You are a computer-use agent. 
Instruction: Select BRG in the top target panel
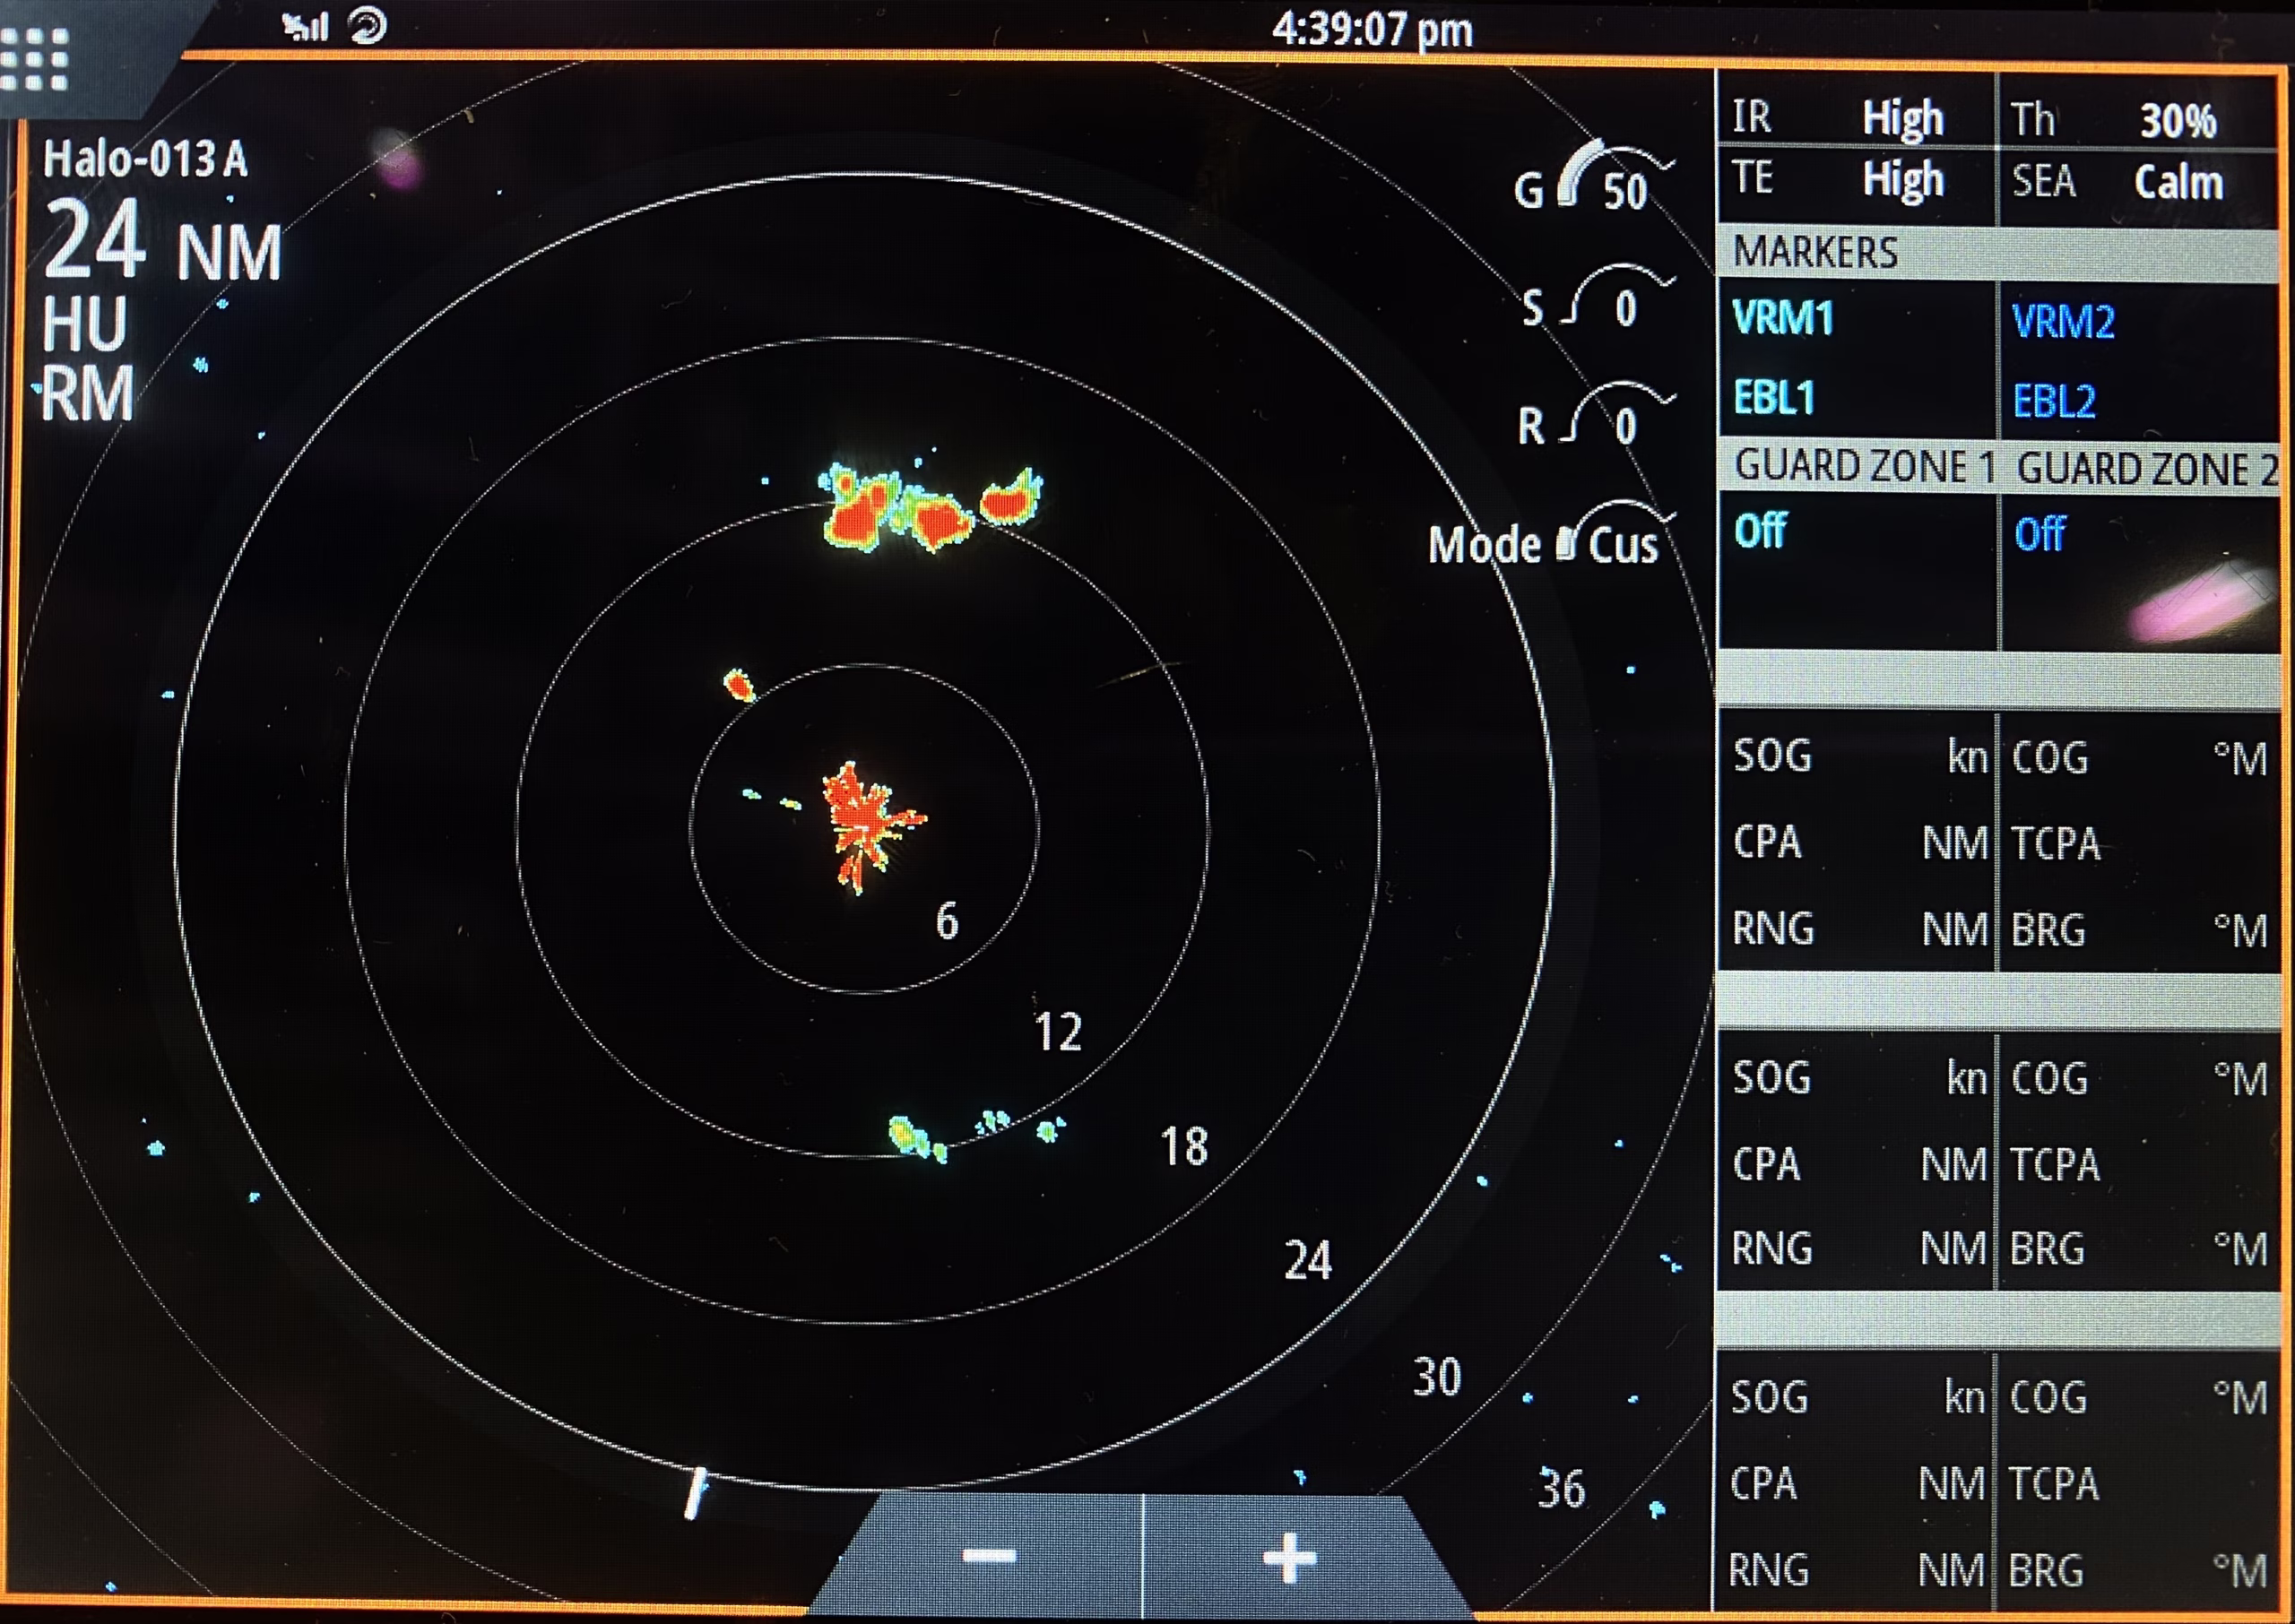pyautogui.click(x=2048, y=930)
